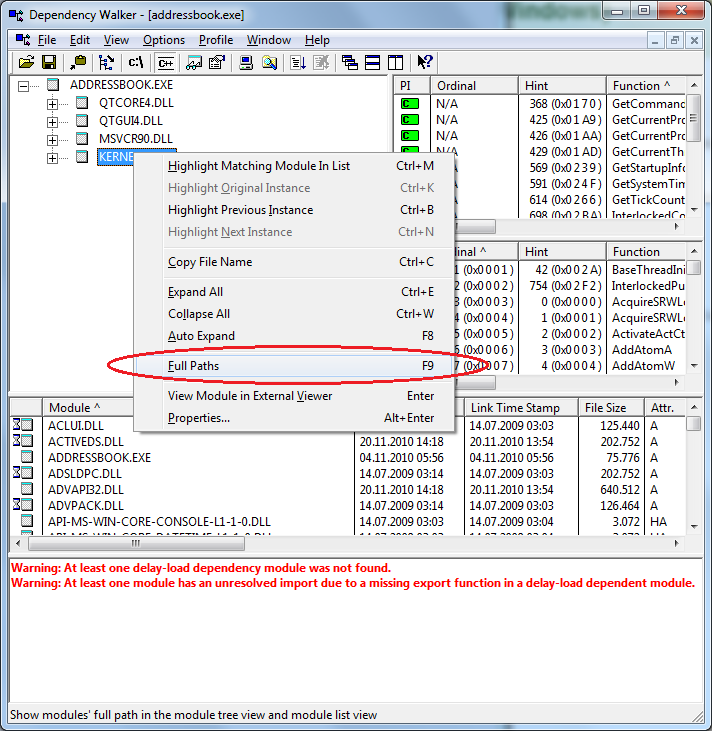Click the Configure Module Search Order icon

click(x=268, y=63)
